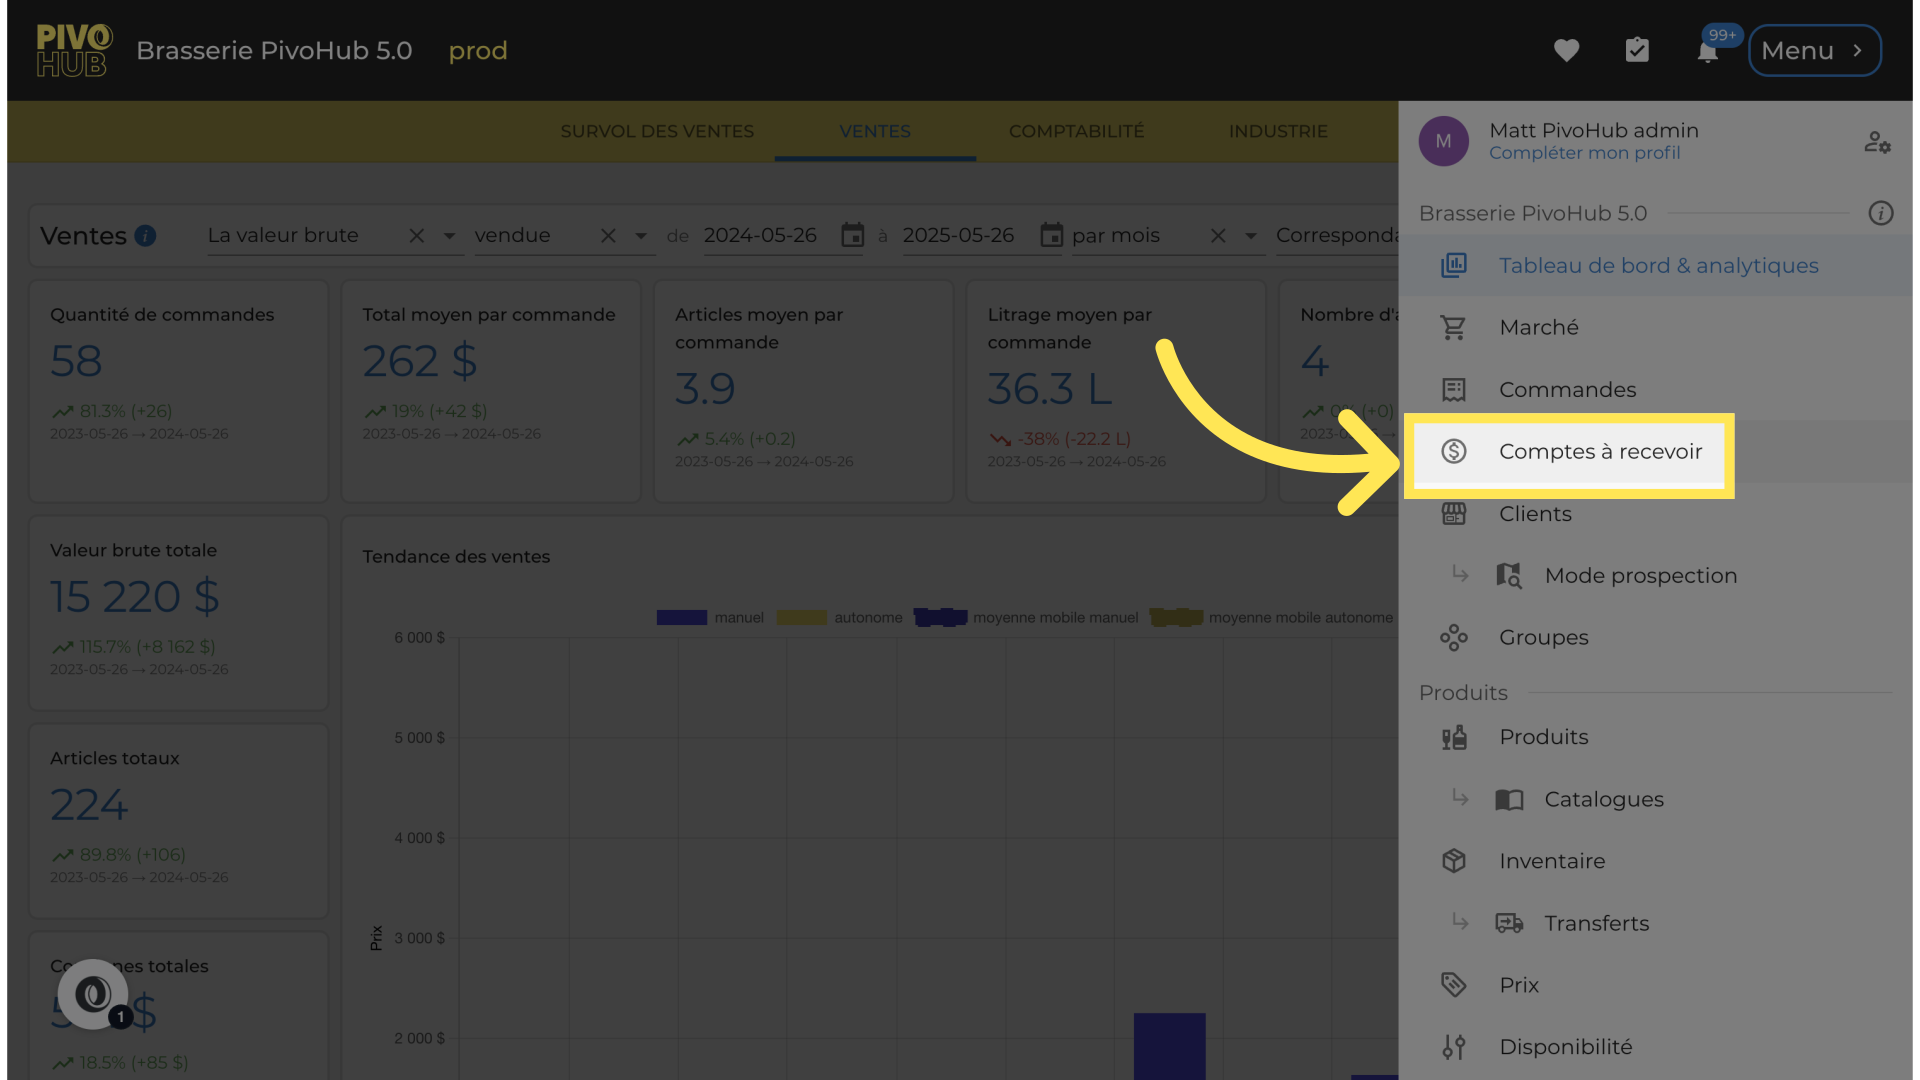Clear the par mois selection
This screenshot has width=1920, height=1080.
click(x=1217, y=236)
